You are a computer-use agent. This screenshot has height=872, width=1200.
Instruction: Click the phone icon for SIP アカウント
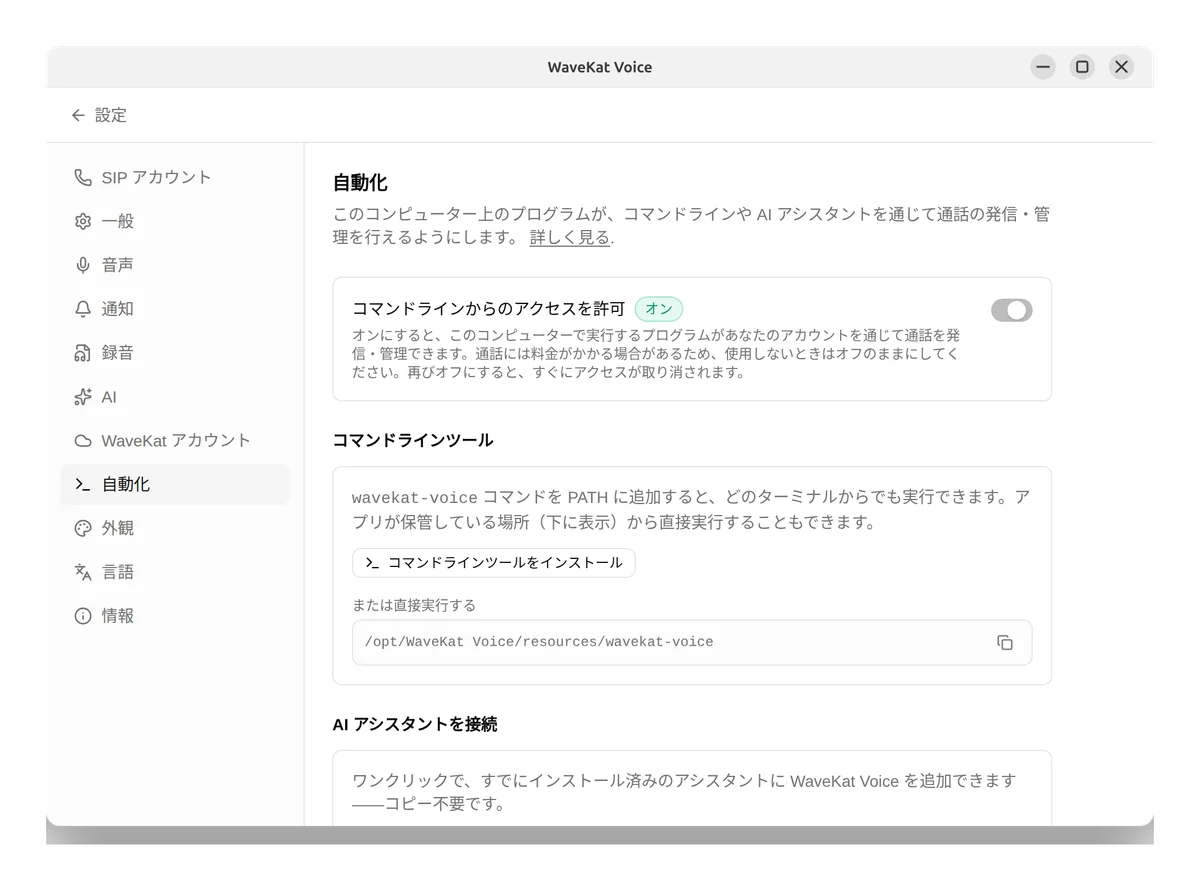tap(83, 177)
